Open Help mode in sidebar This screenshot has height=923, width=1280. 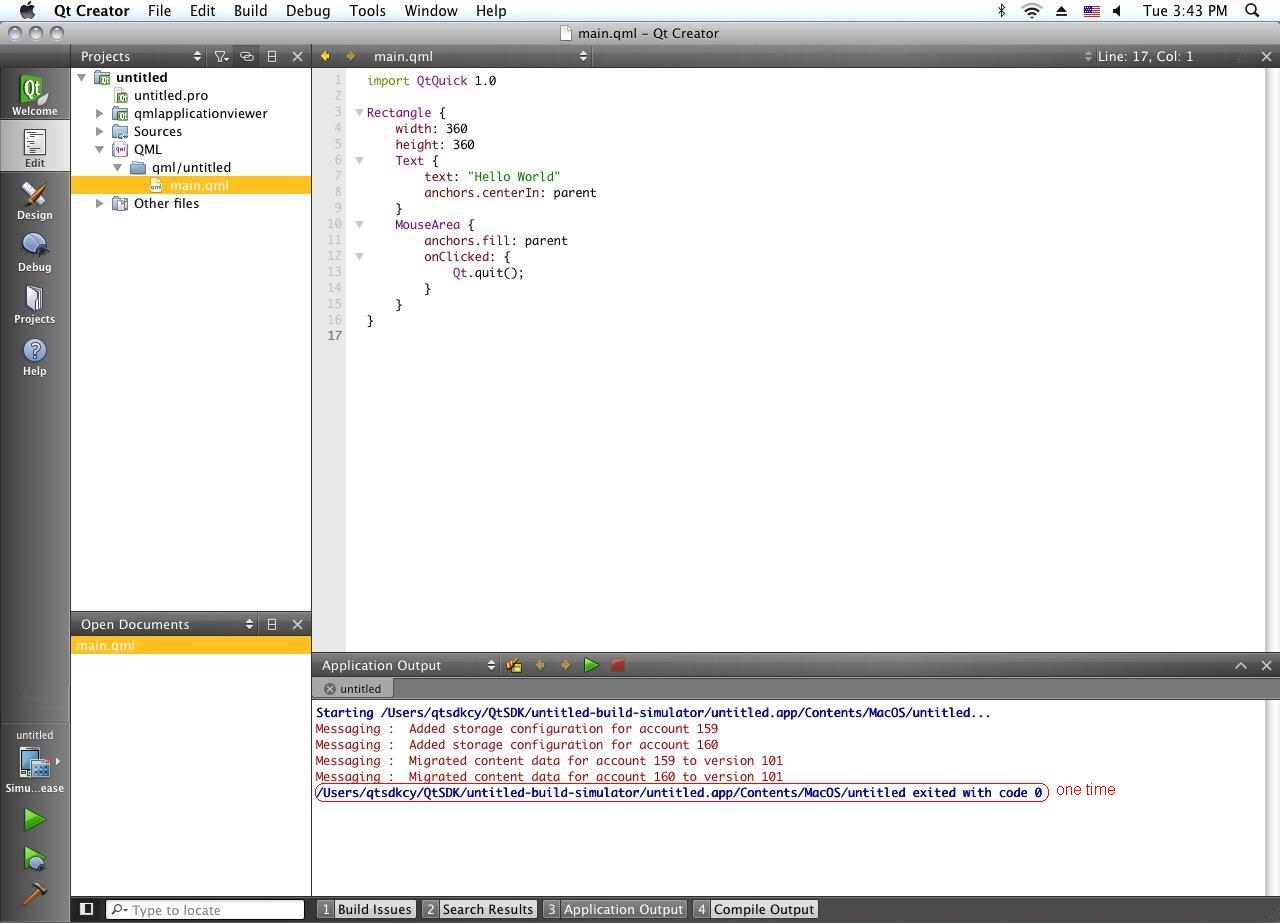click(x=34, y=355)
